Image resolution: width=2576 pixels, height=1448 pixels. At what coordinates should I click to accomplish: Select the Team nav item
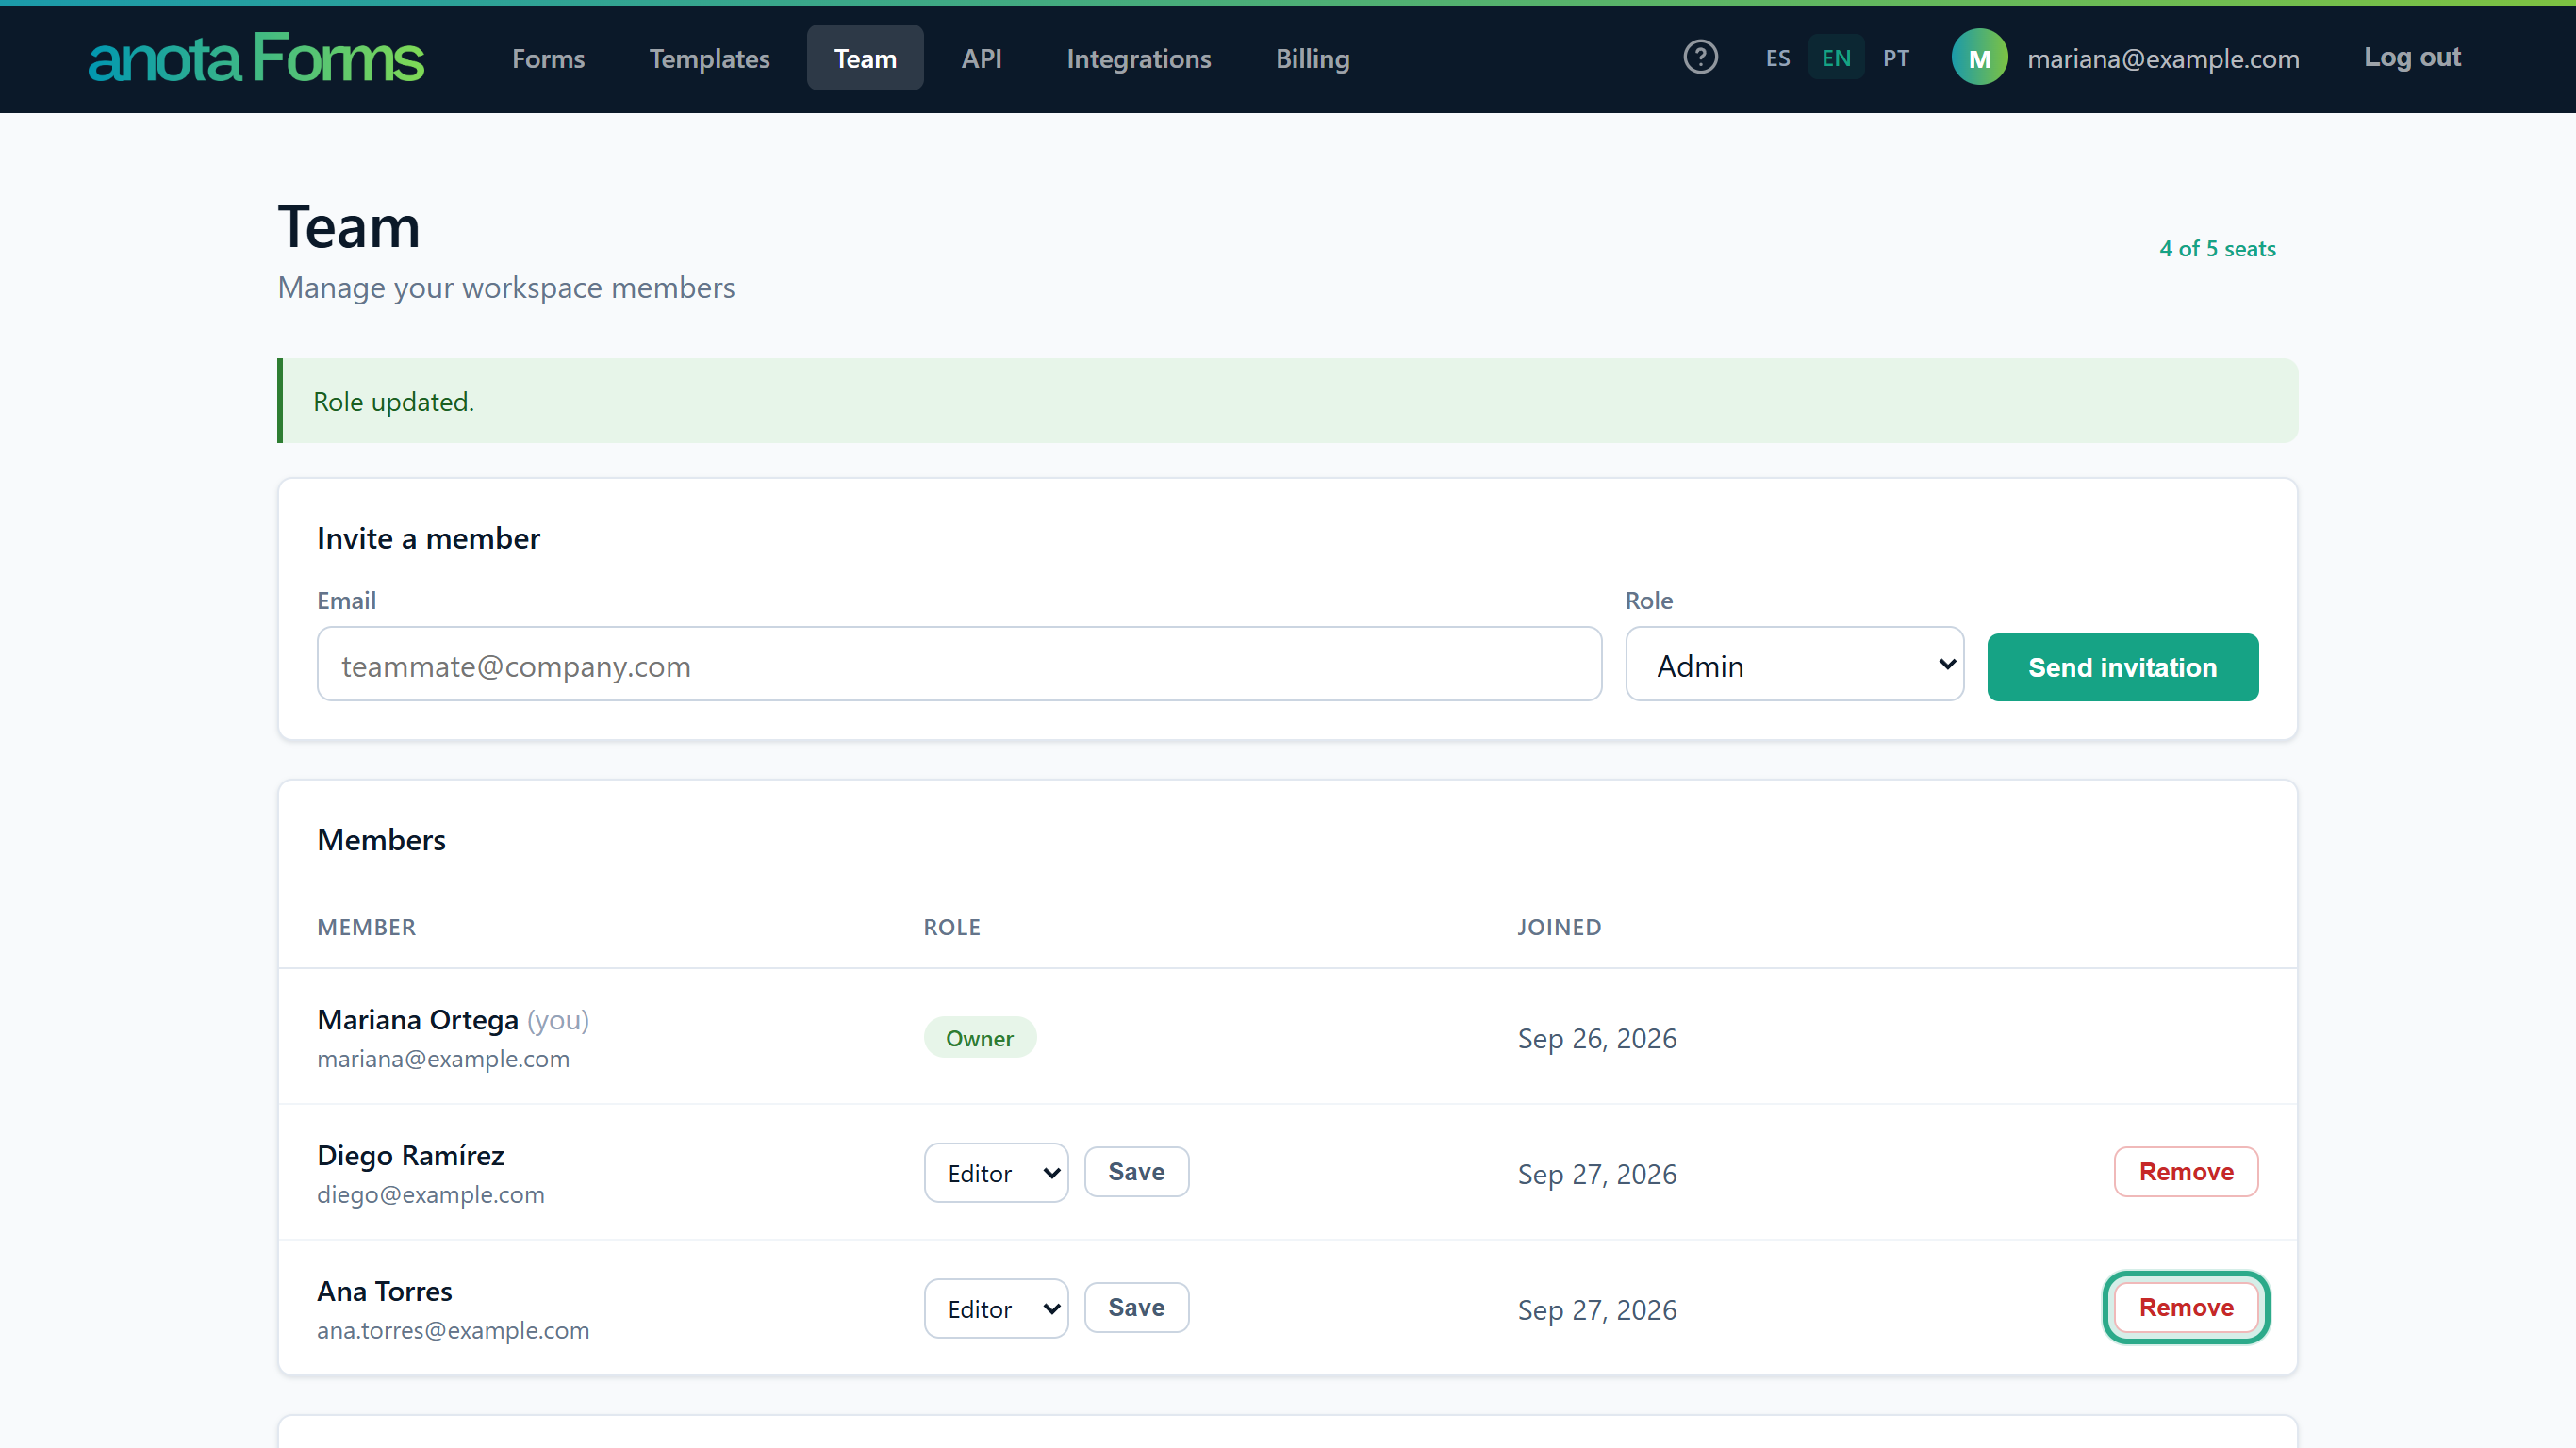click(865, 58)
